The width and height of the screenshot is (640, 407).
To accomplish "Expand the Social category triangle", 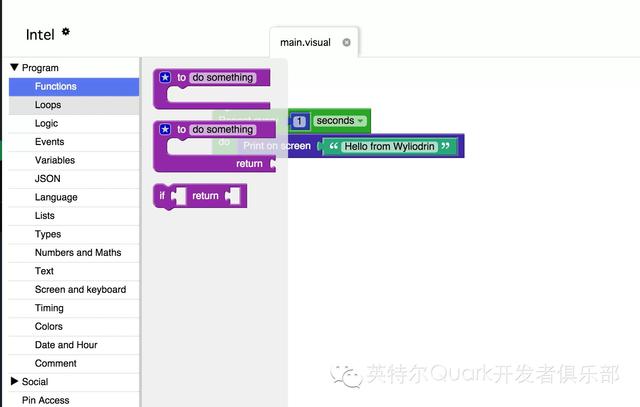I will [14, 381].
